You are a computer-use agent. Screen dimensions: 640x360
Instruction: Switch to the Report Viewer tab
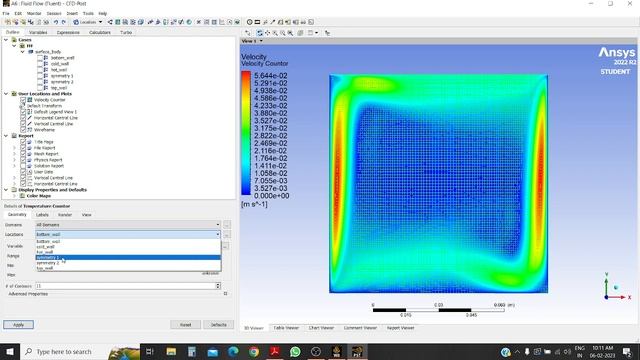tap(400, 328)
